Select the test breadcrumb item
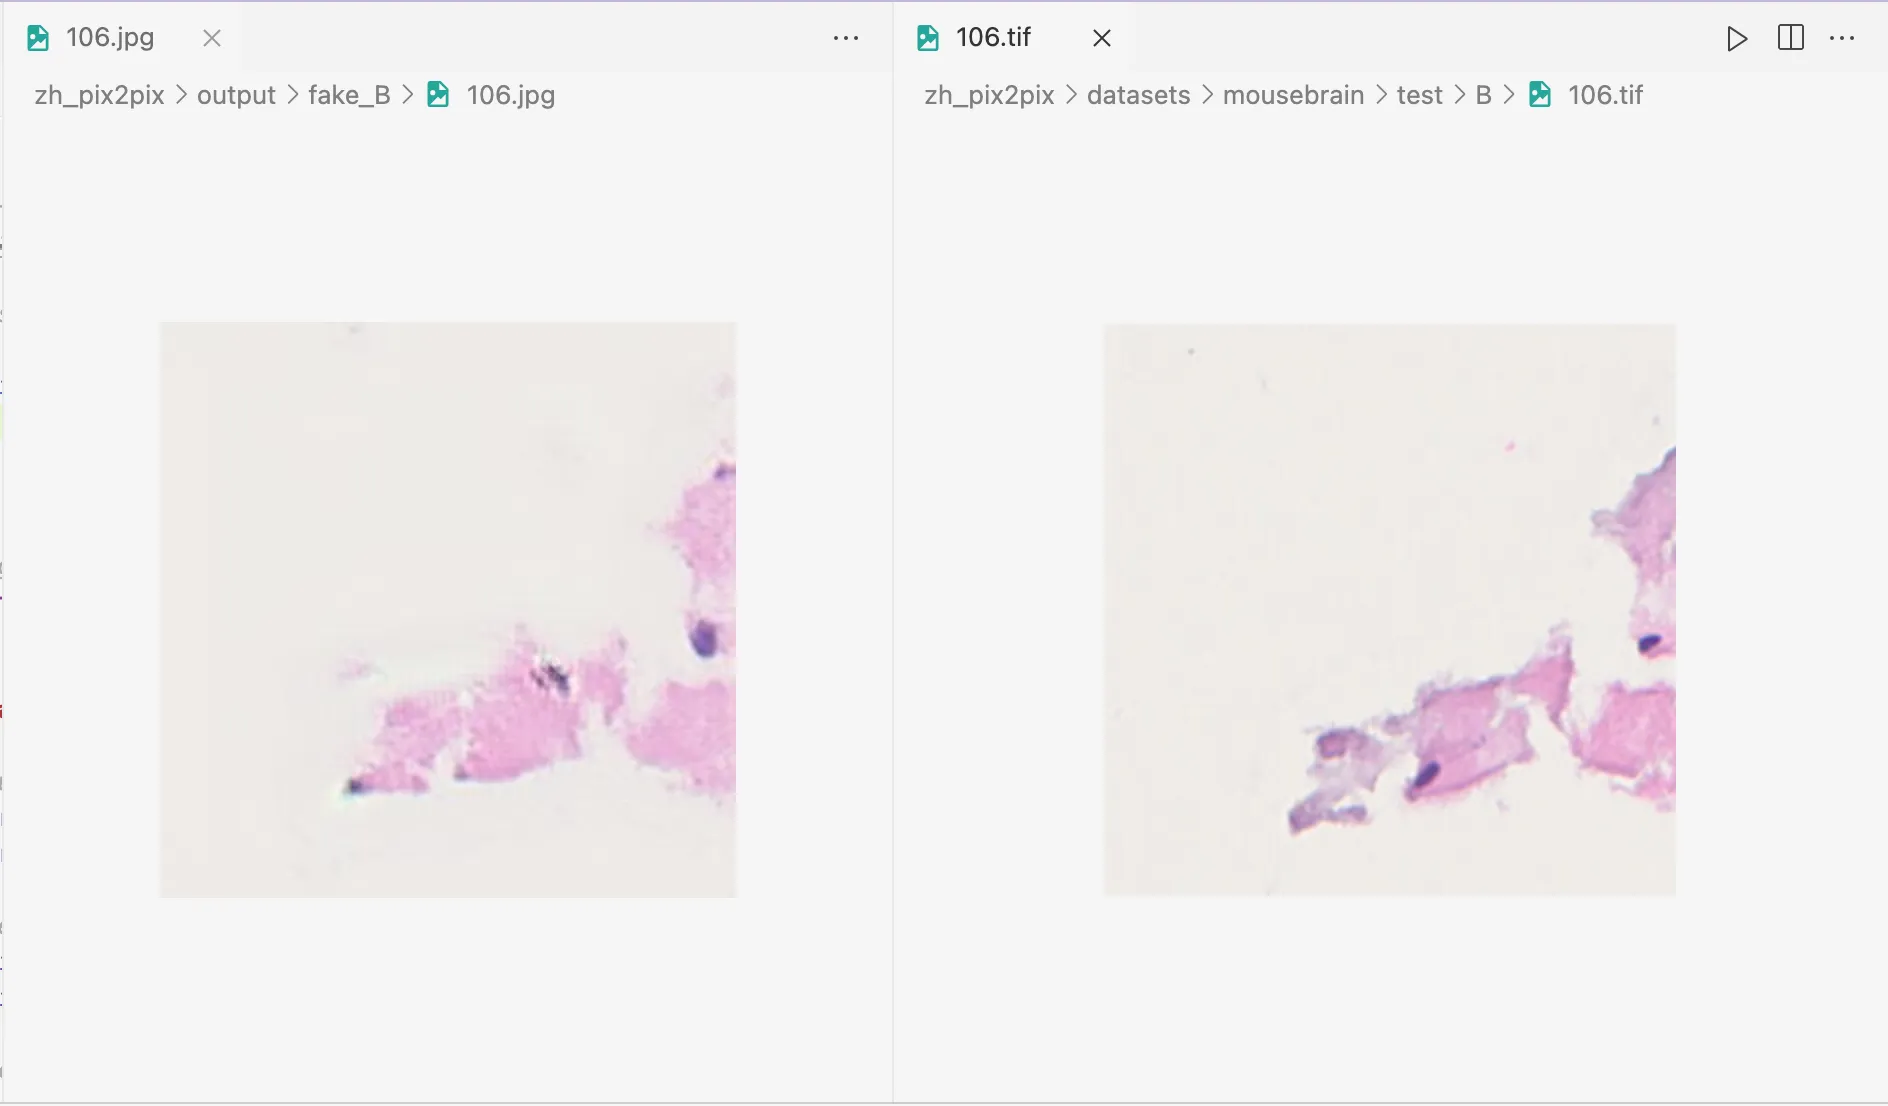 click(1419, 95)
